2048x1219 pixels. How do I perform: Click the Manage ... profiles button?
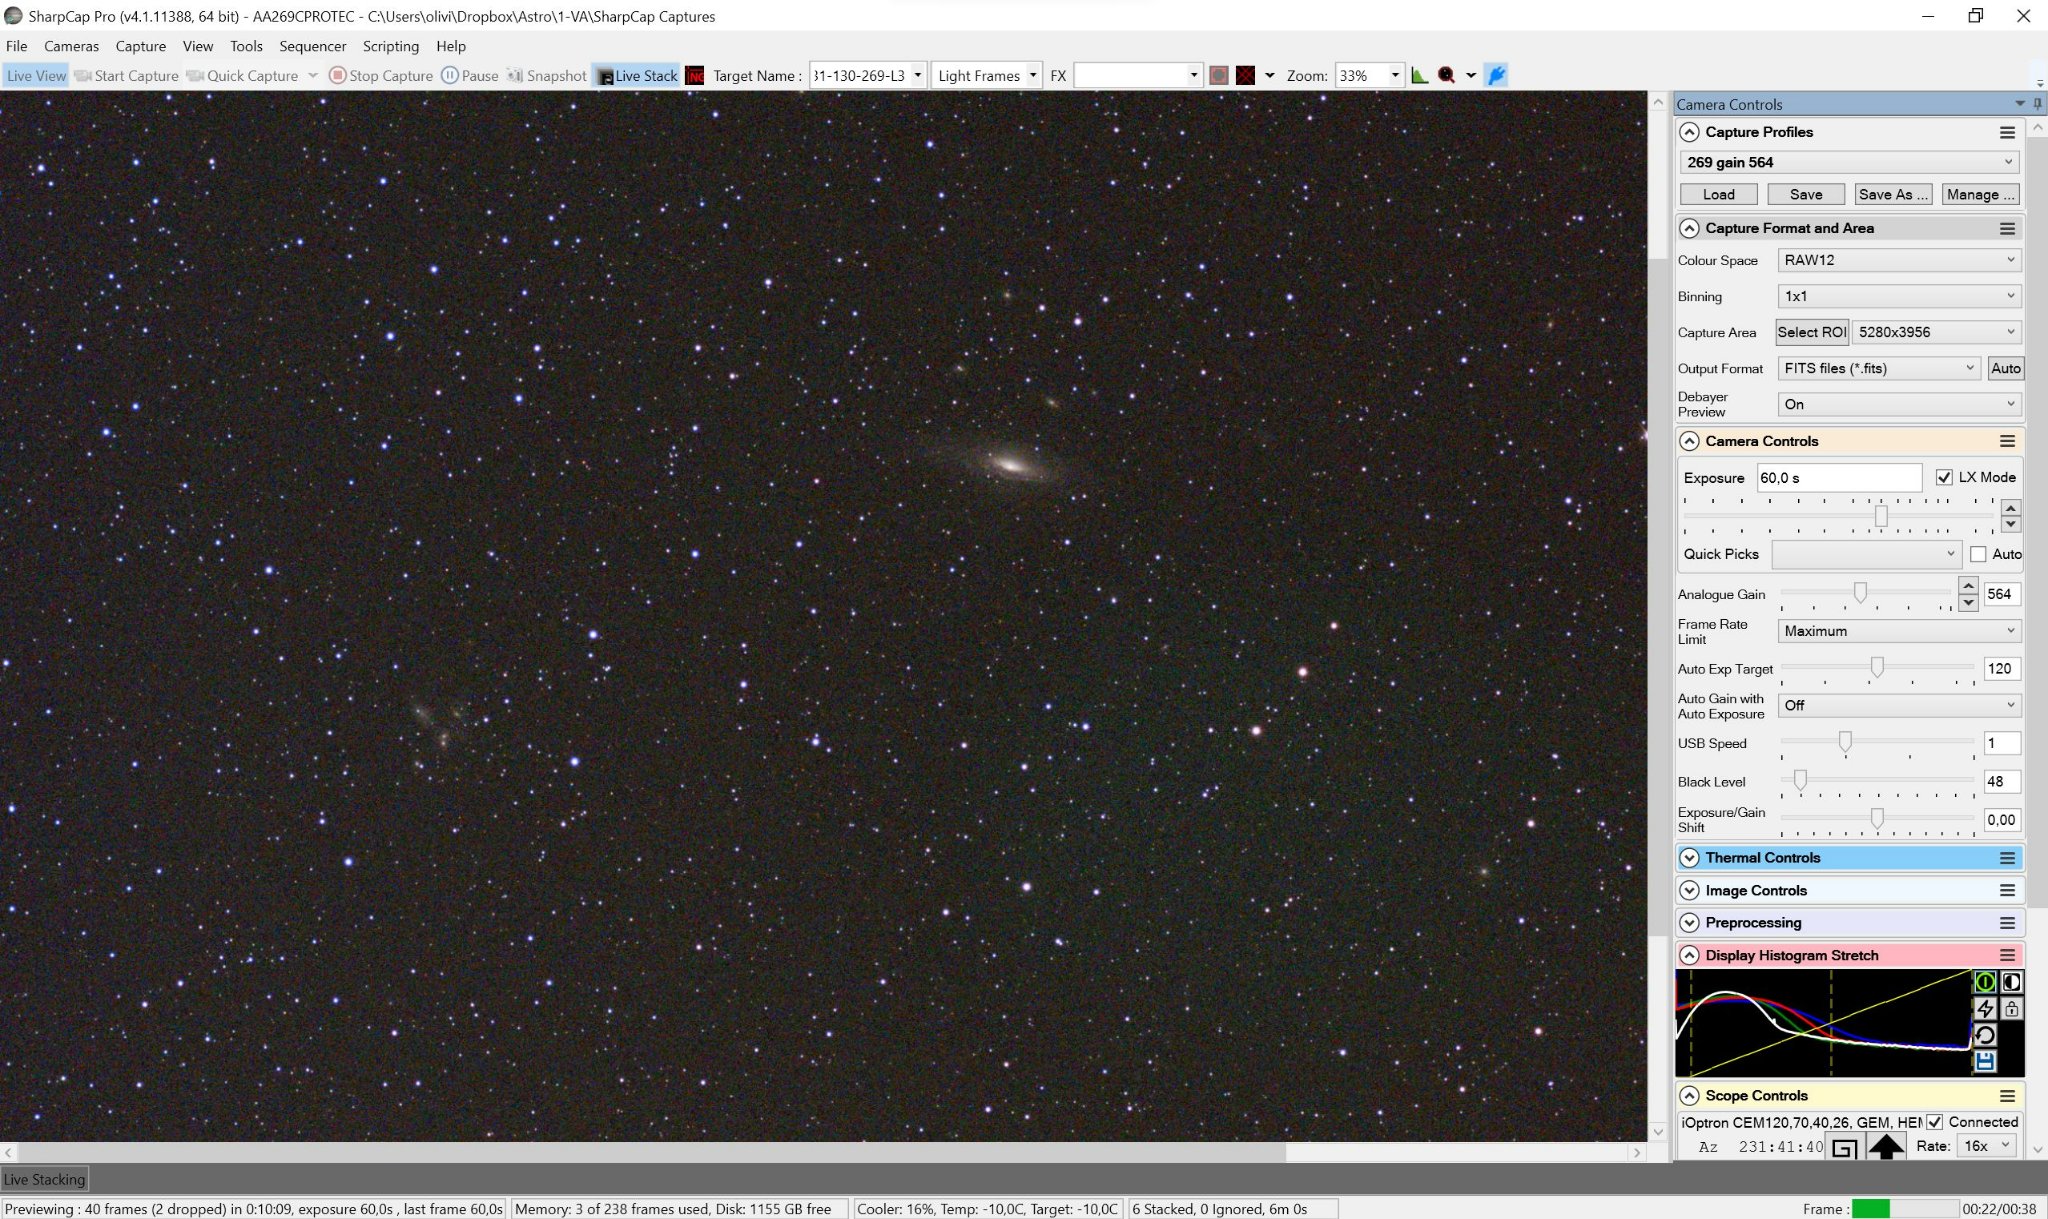click(1980, 195)
